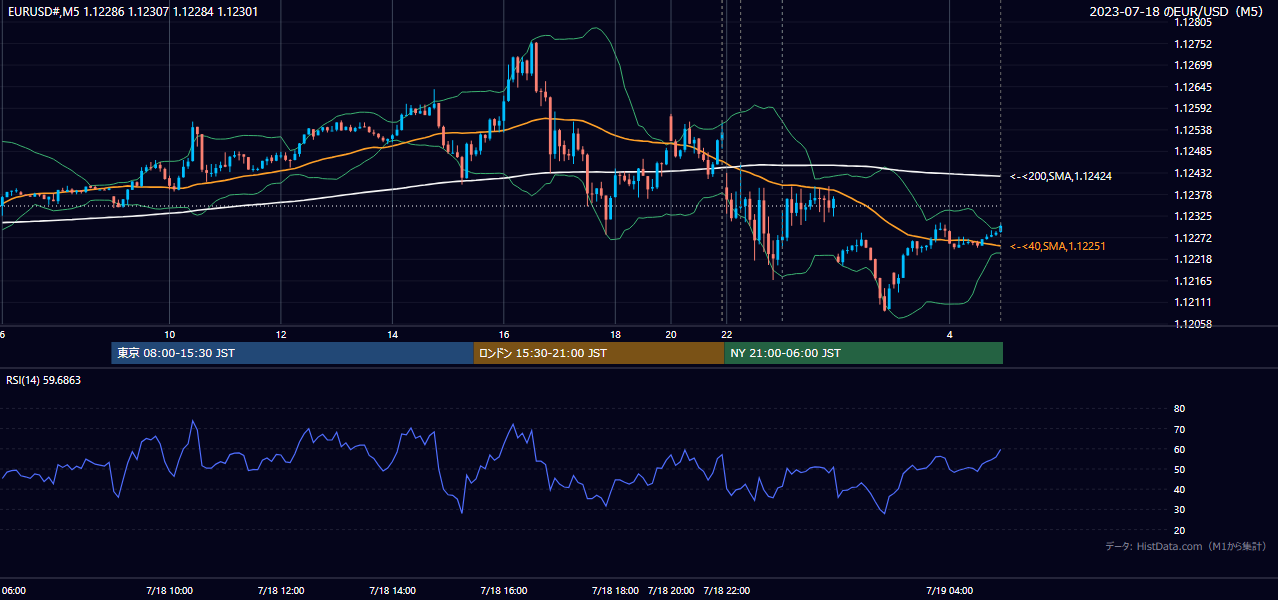Click RSI scale value 60
The width and height of the screenshot is (1278, 600).
[x=1179, y=449]
